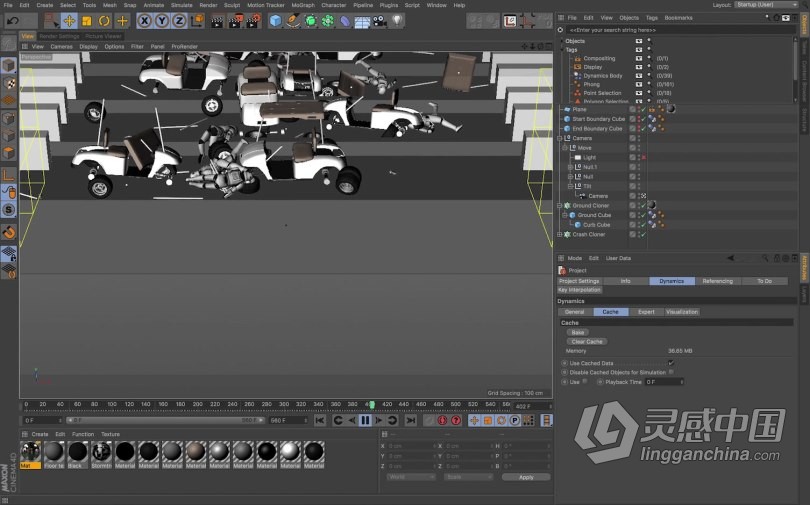
Task: Open the File menu
Action: tap(8, 5)
